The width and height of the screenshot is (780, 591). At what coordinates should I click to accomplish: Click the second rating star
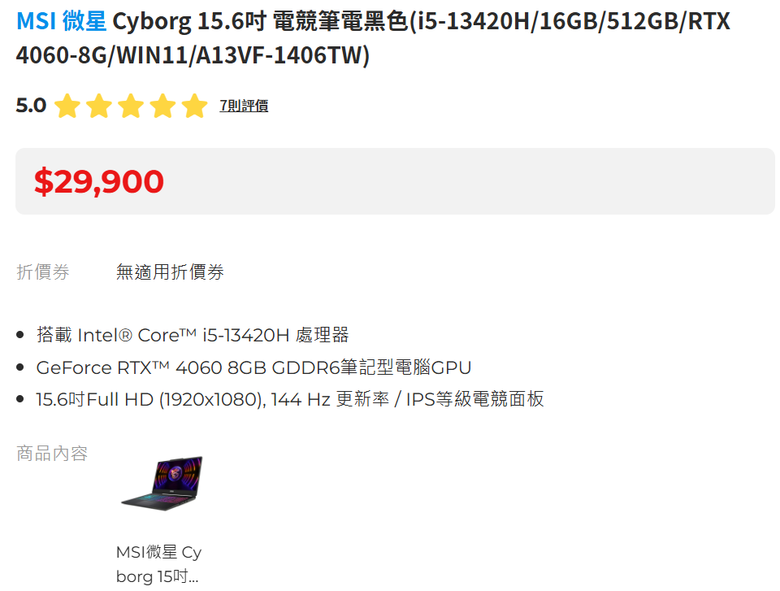pos(99,105)
